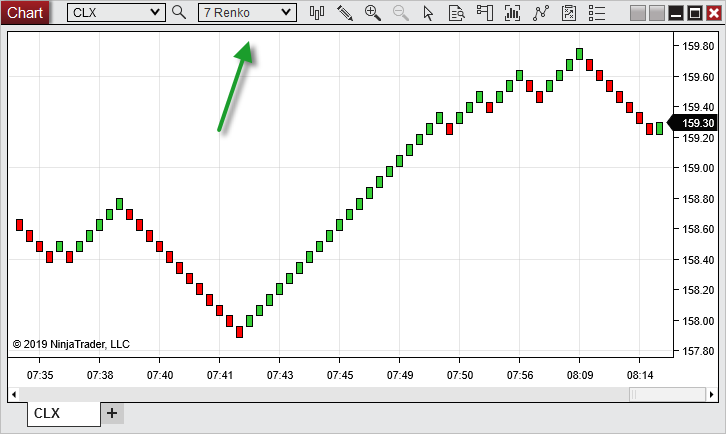
Task: Open the bar style chart icon
Action: (x=317, y=13)
